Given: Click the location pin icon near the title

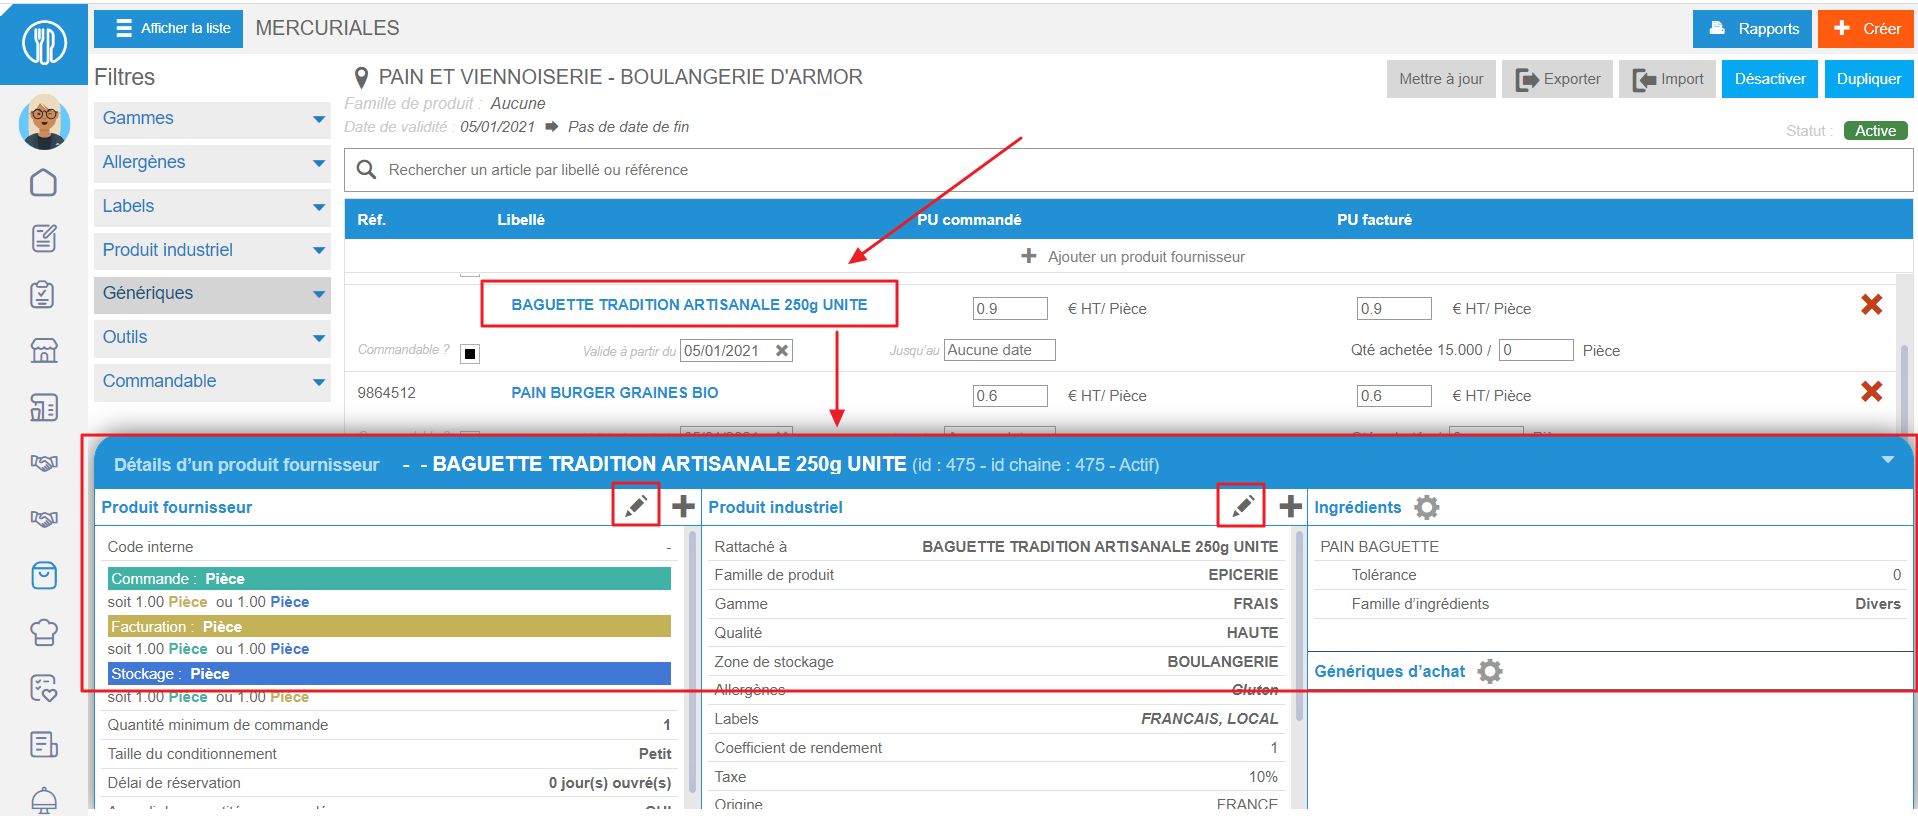Looking at the screenshot, I should point(362,78).
